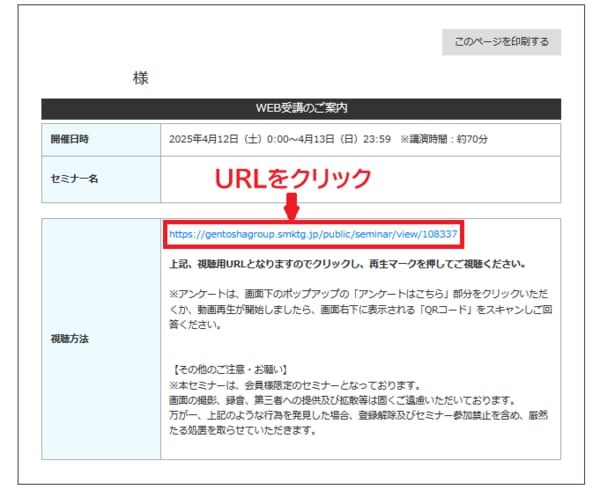
Task: Select the 【その他のご注意・お願い】 heading
Action: (x=235, y=368)
